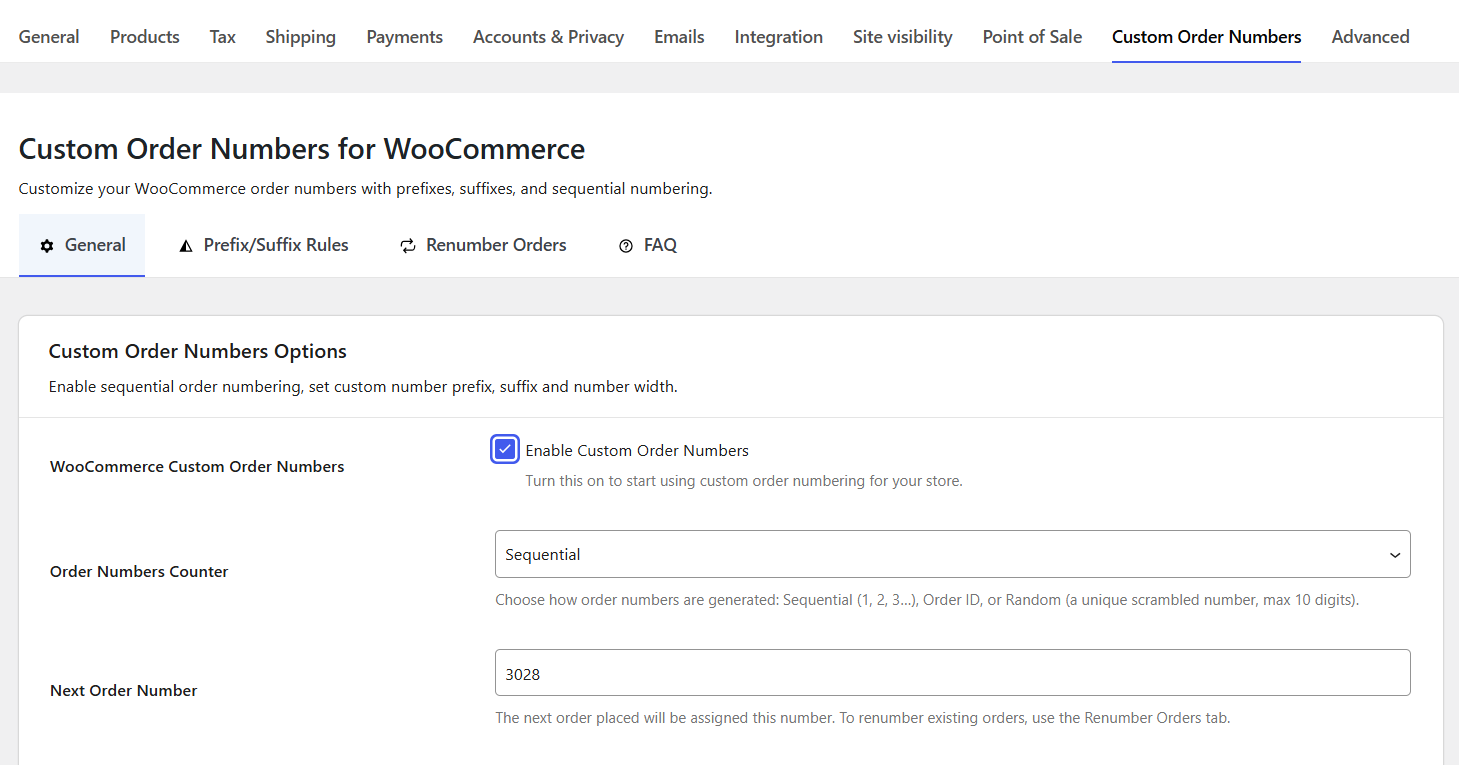The height and width of the screenshot is (765, 1459).
Task: Click the 'Choose how order numbers are generated' hint
Action: click(x=927, y=601)
